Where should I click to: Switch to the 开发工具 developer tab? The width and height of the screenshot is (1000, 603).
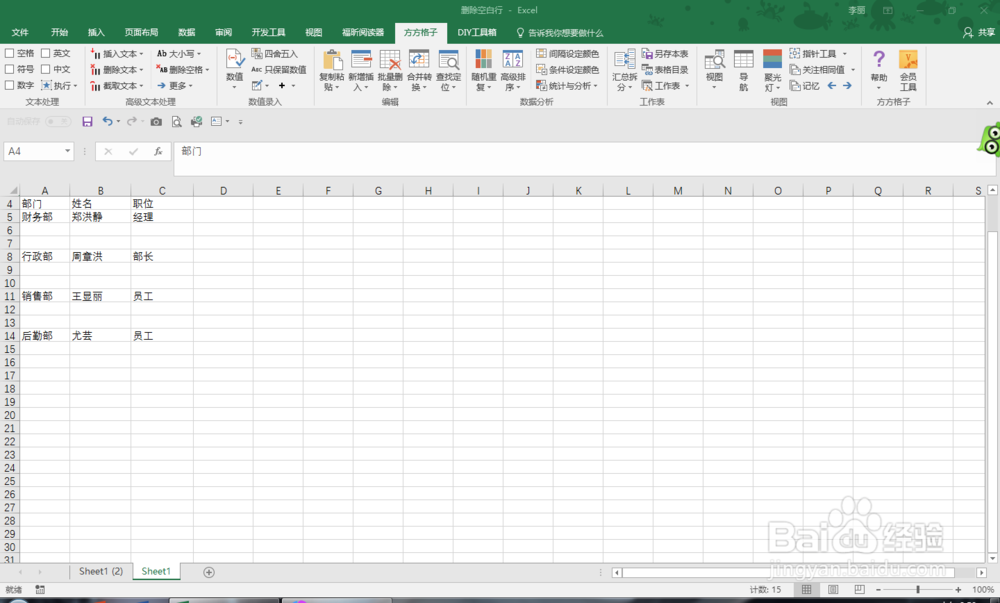pyautogui.click(x=268, y=33)
